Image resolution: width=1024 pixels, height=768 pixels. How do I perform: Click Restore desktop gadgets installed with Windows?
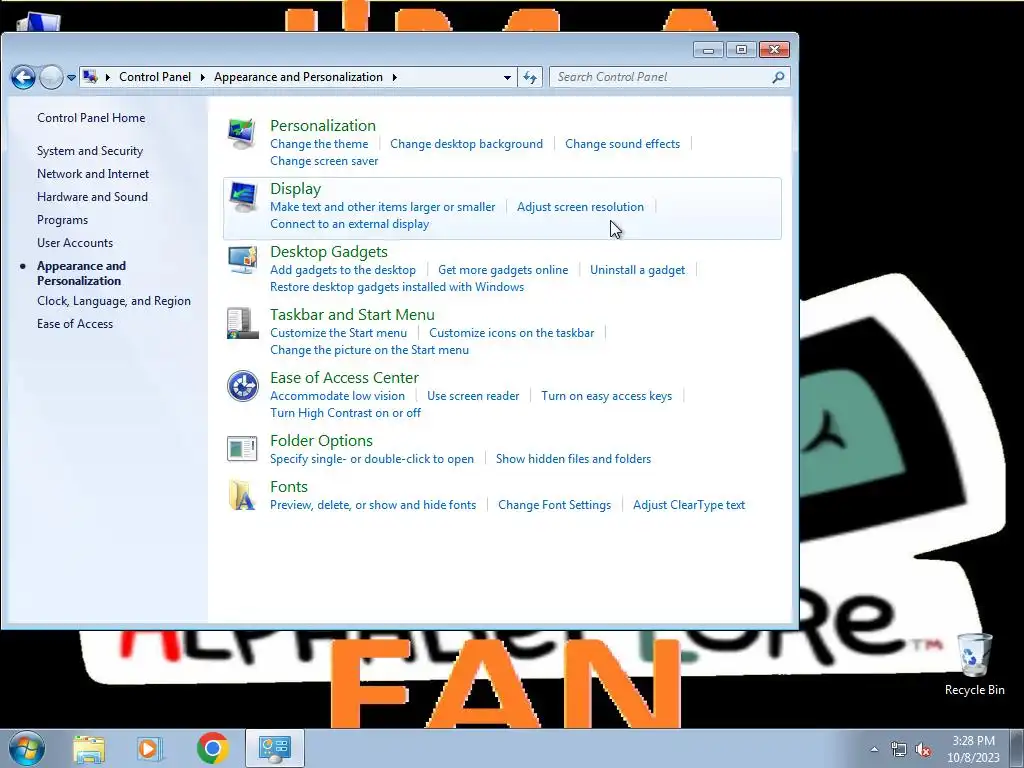(x=397, y=287)
